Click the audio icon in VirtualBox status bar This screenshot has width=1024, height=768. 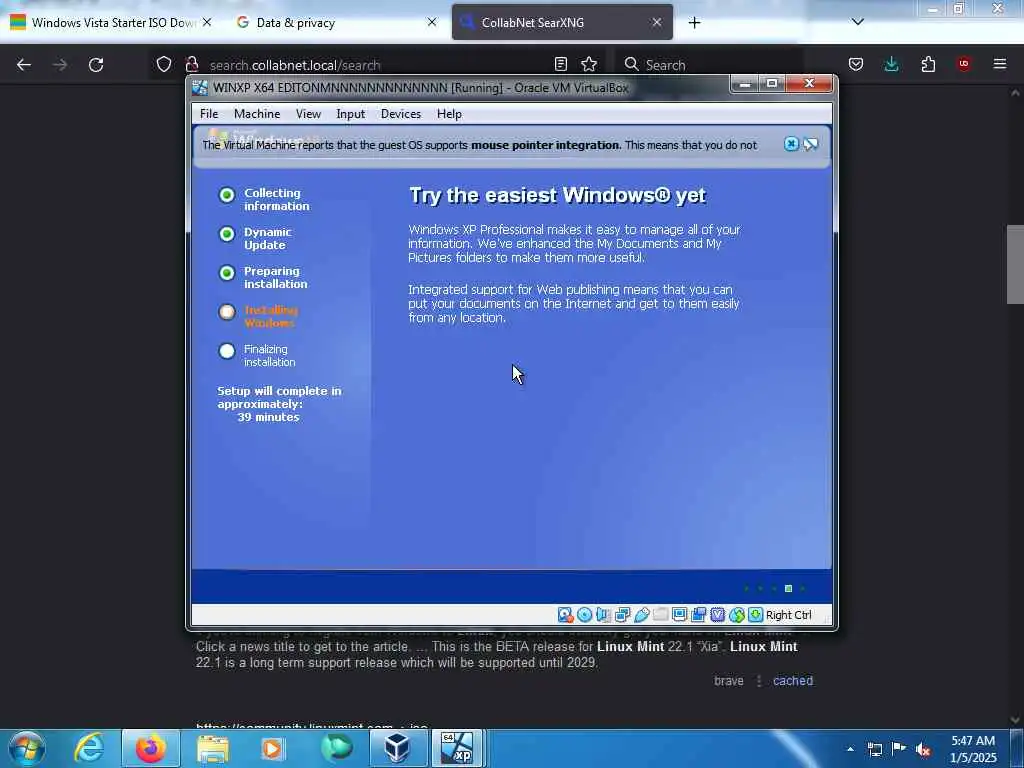(x=603, y=615)
